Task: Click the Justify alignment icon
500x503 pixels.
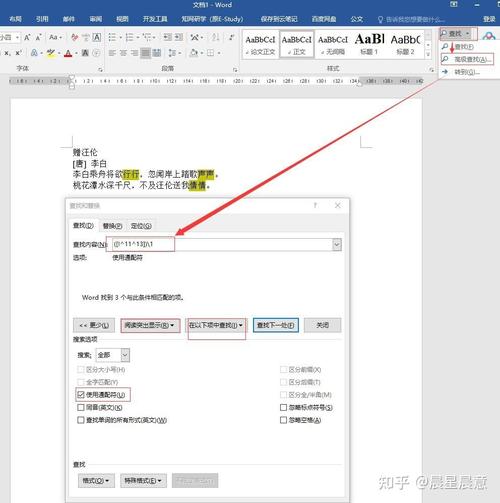Action: [x=145, y=53]
